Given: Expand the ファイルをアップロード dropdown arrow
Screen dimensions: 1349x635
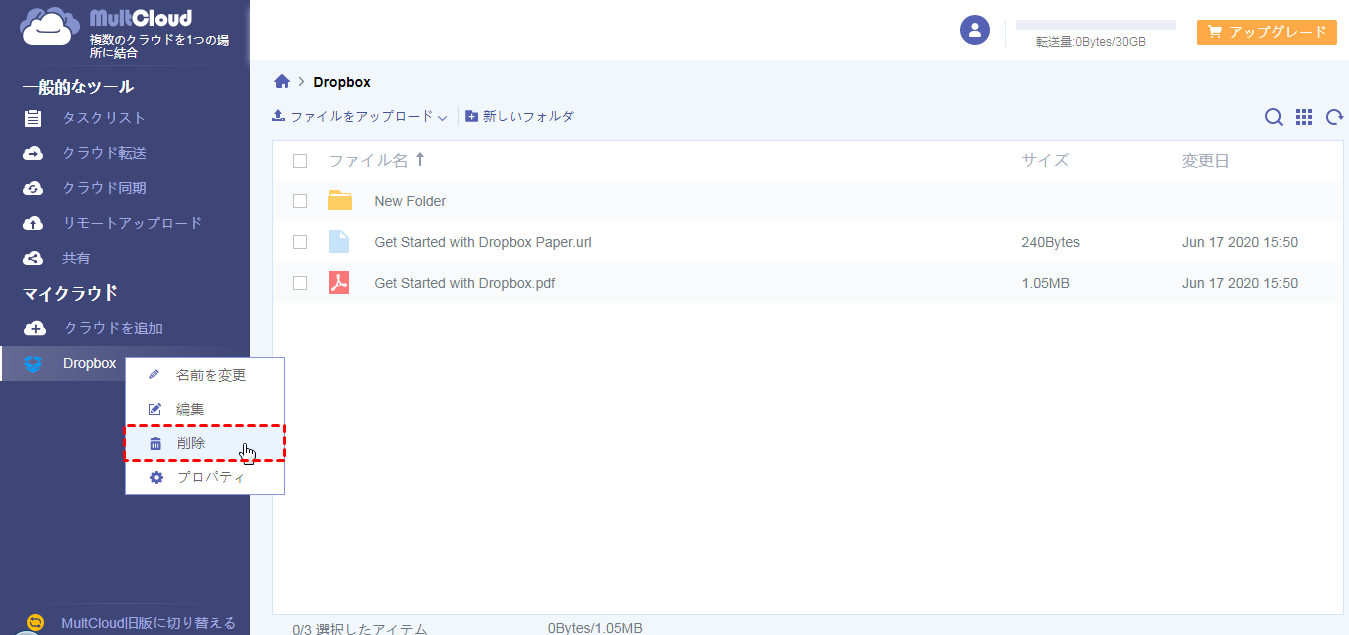Looking at the screenshot, I should pos(442,118).
